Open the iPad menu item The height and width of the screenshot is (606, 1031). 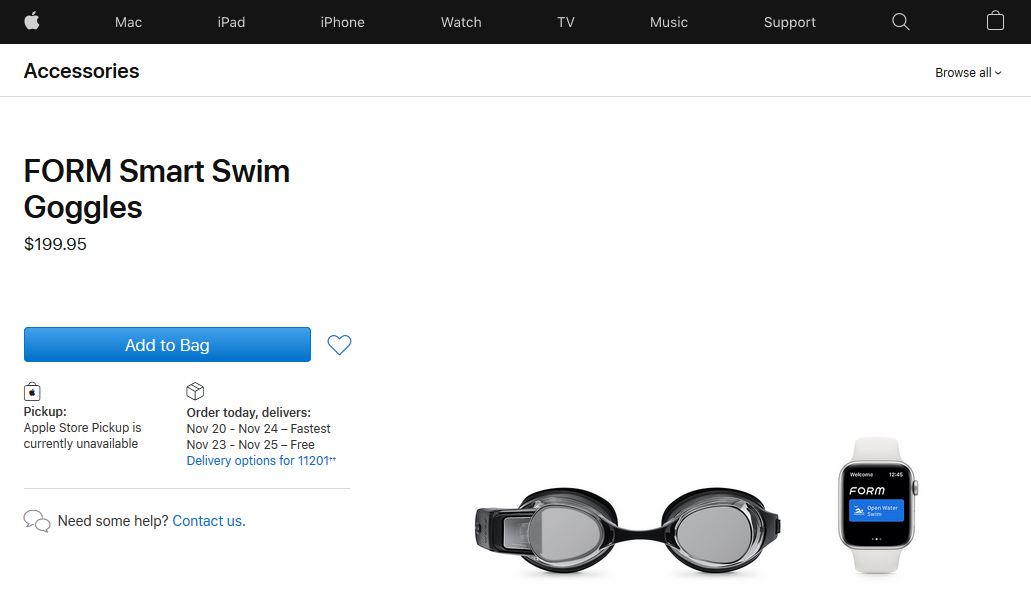point(231,22)
